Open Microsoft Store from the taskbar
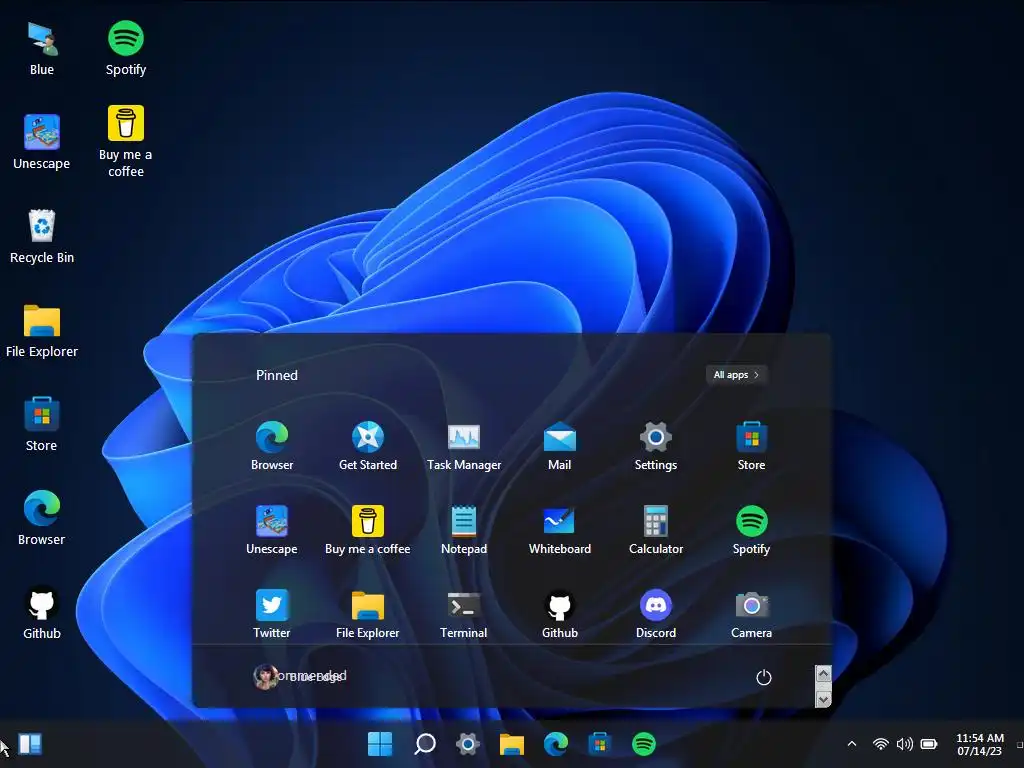Image resolution: width=1024 pixels, height=768 pixels. coord(600,743)
